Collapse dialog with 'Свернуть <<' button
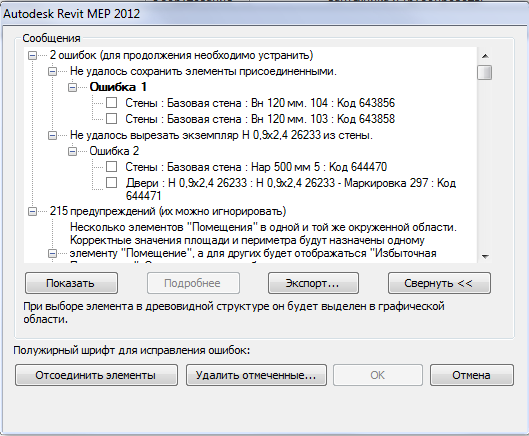Image resolution: width=529 pixels, height=436 pixels. click(439, 283)
